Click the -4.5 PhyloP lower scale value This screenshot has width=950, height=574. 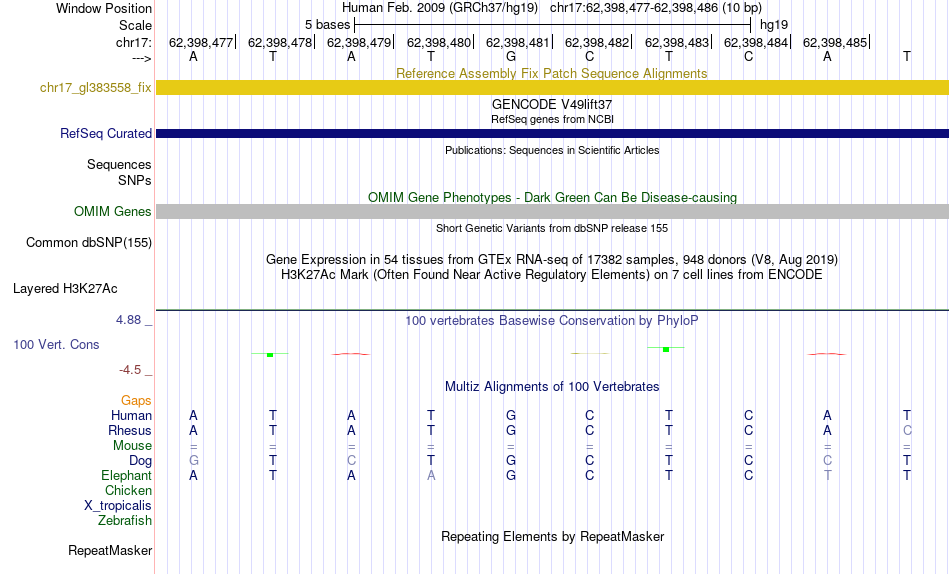(130, 370)
